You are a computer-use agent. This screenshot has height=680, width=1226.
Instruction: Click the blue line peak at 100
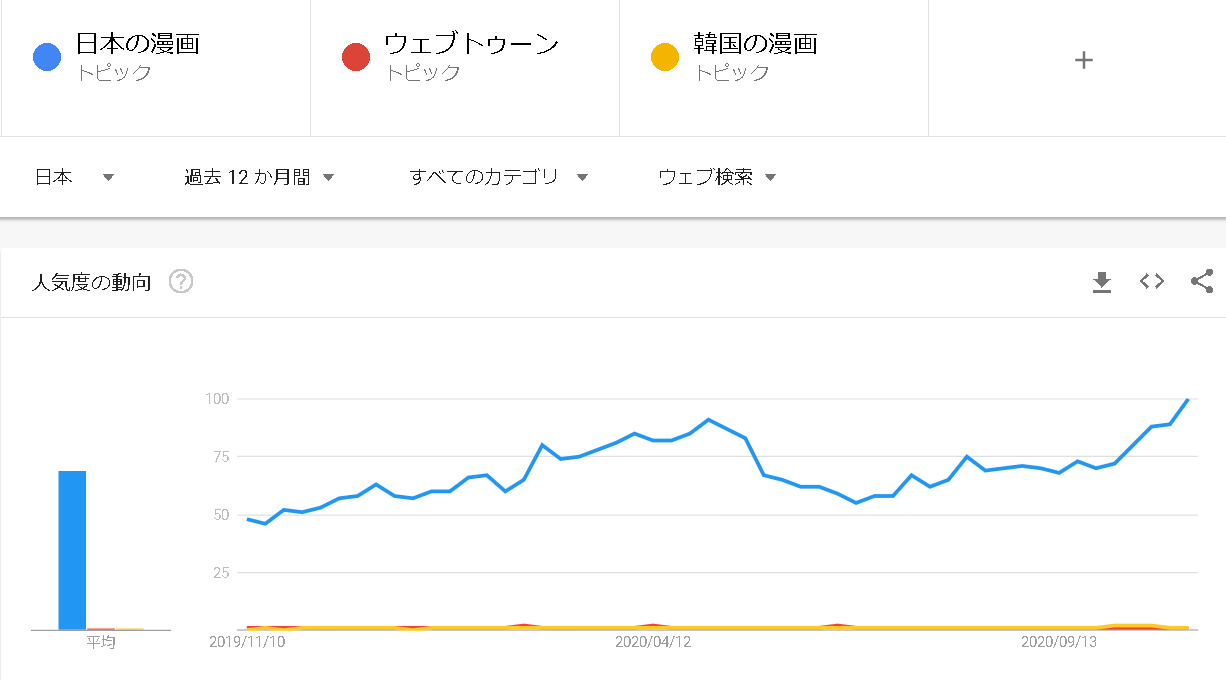[1188, 399]
